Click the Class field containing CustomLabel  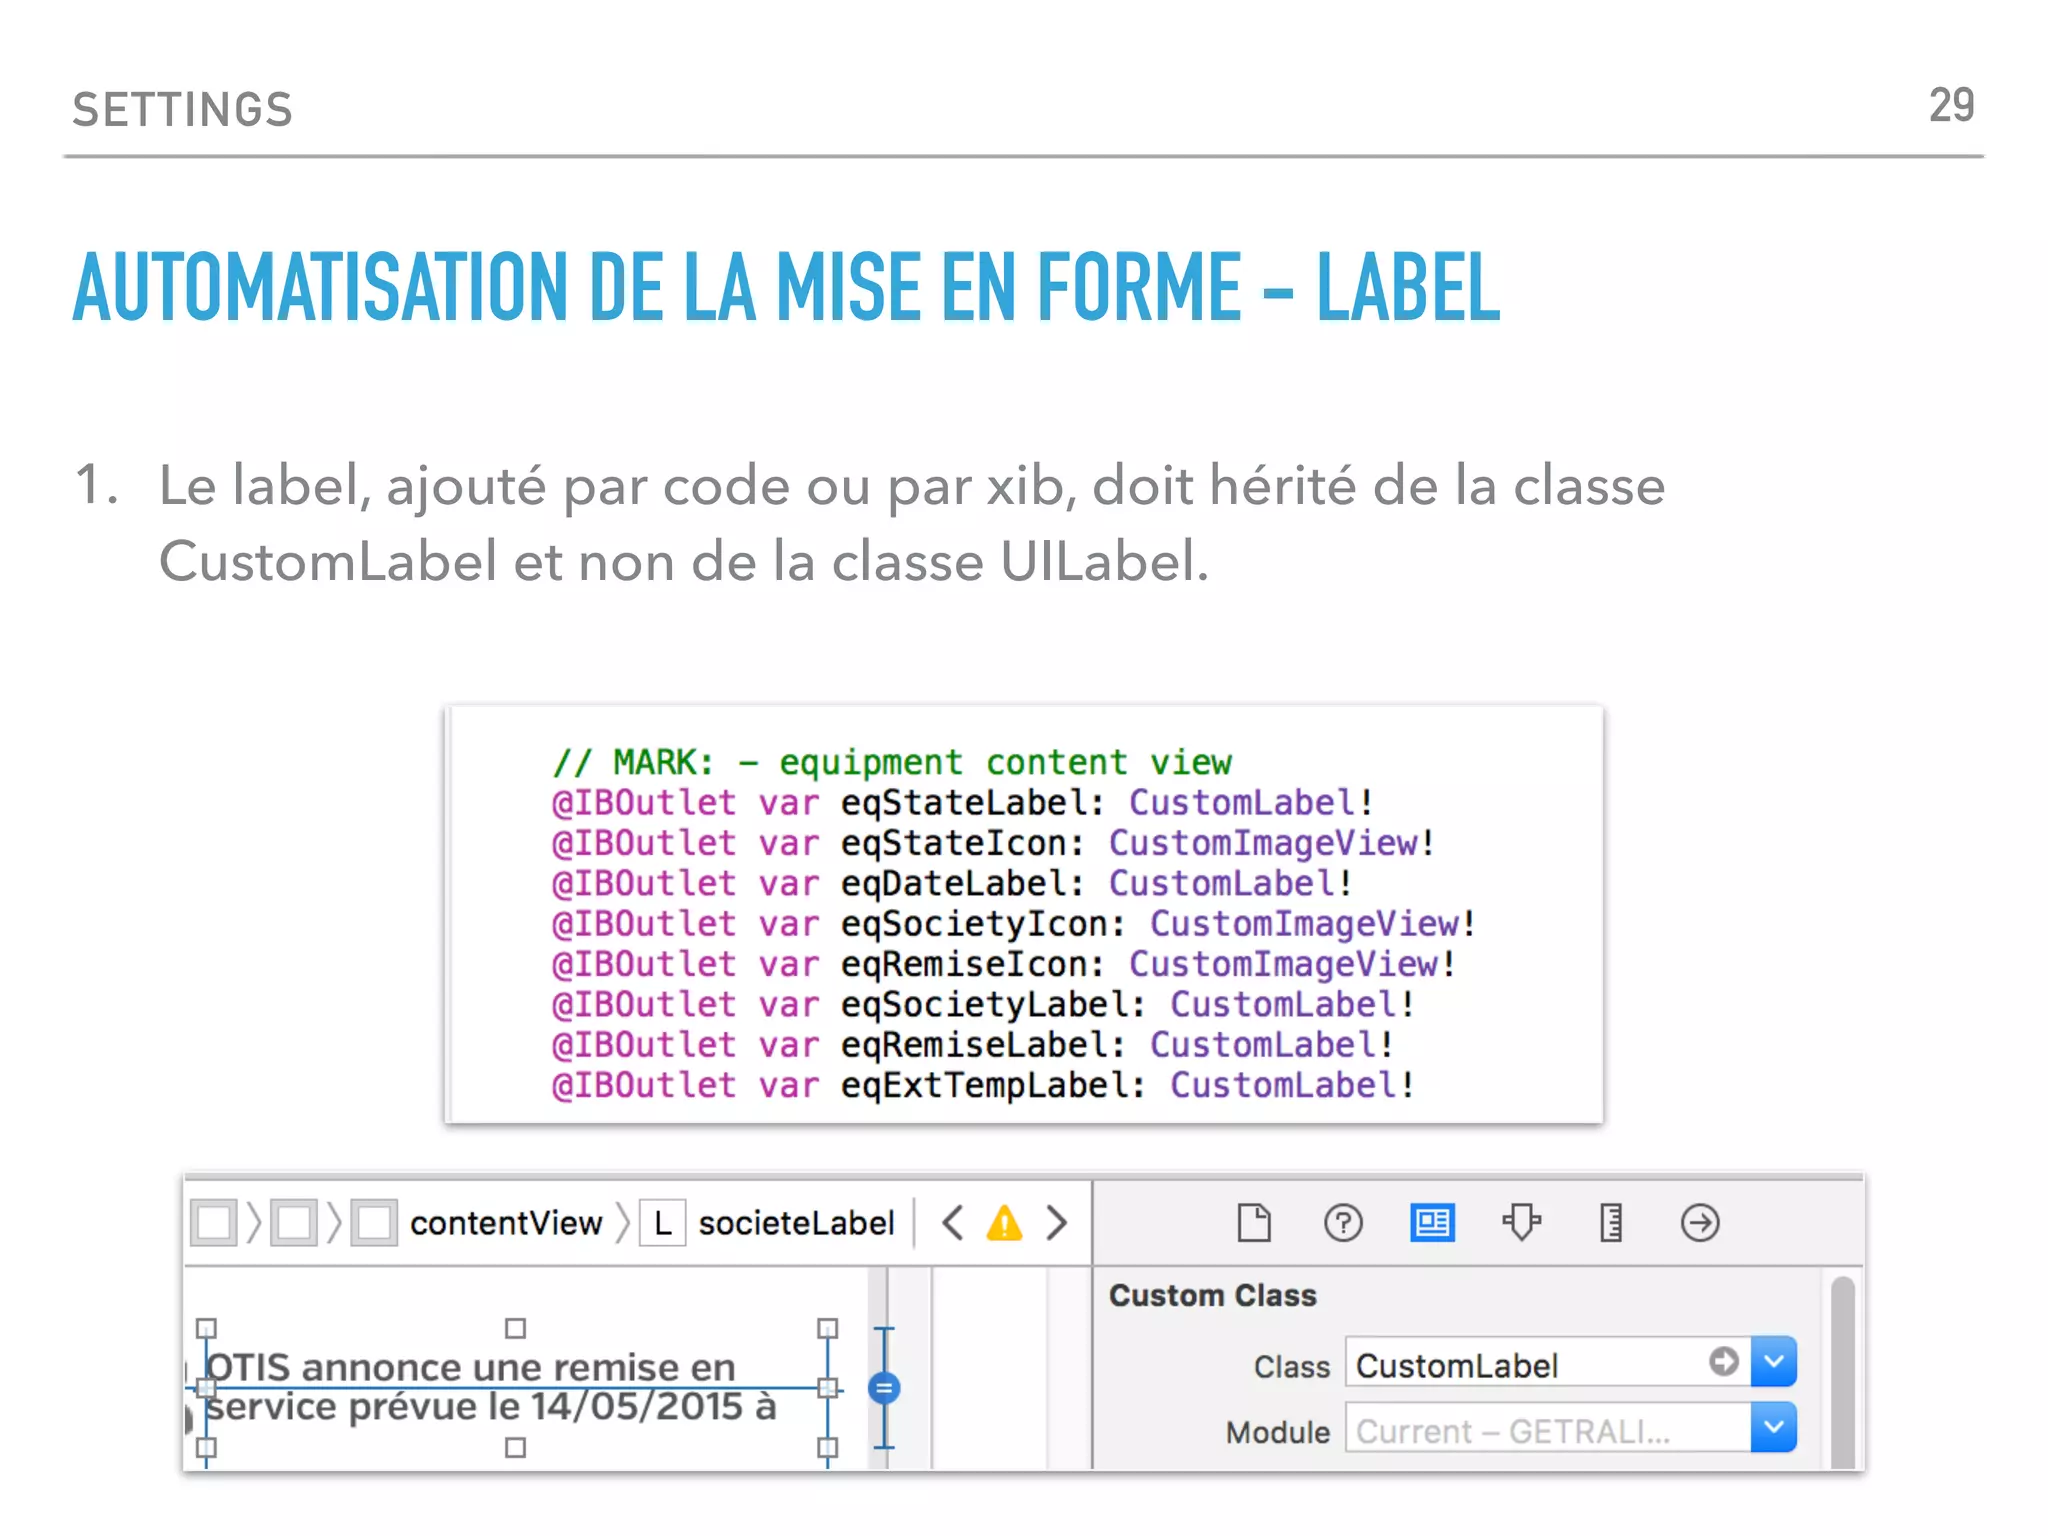[1548, 1361]
